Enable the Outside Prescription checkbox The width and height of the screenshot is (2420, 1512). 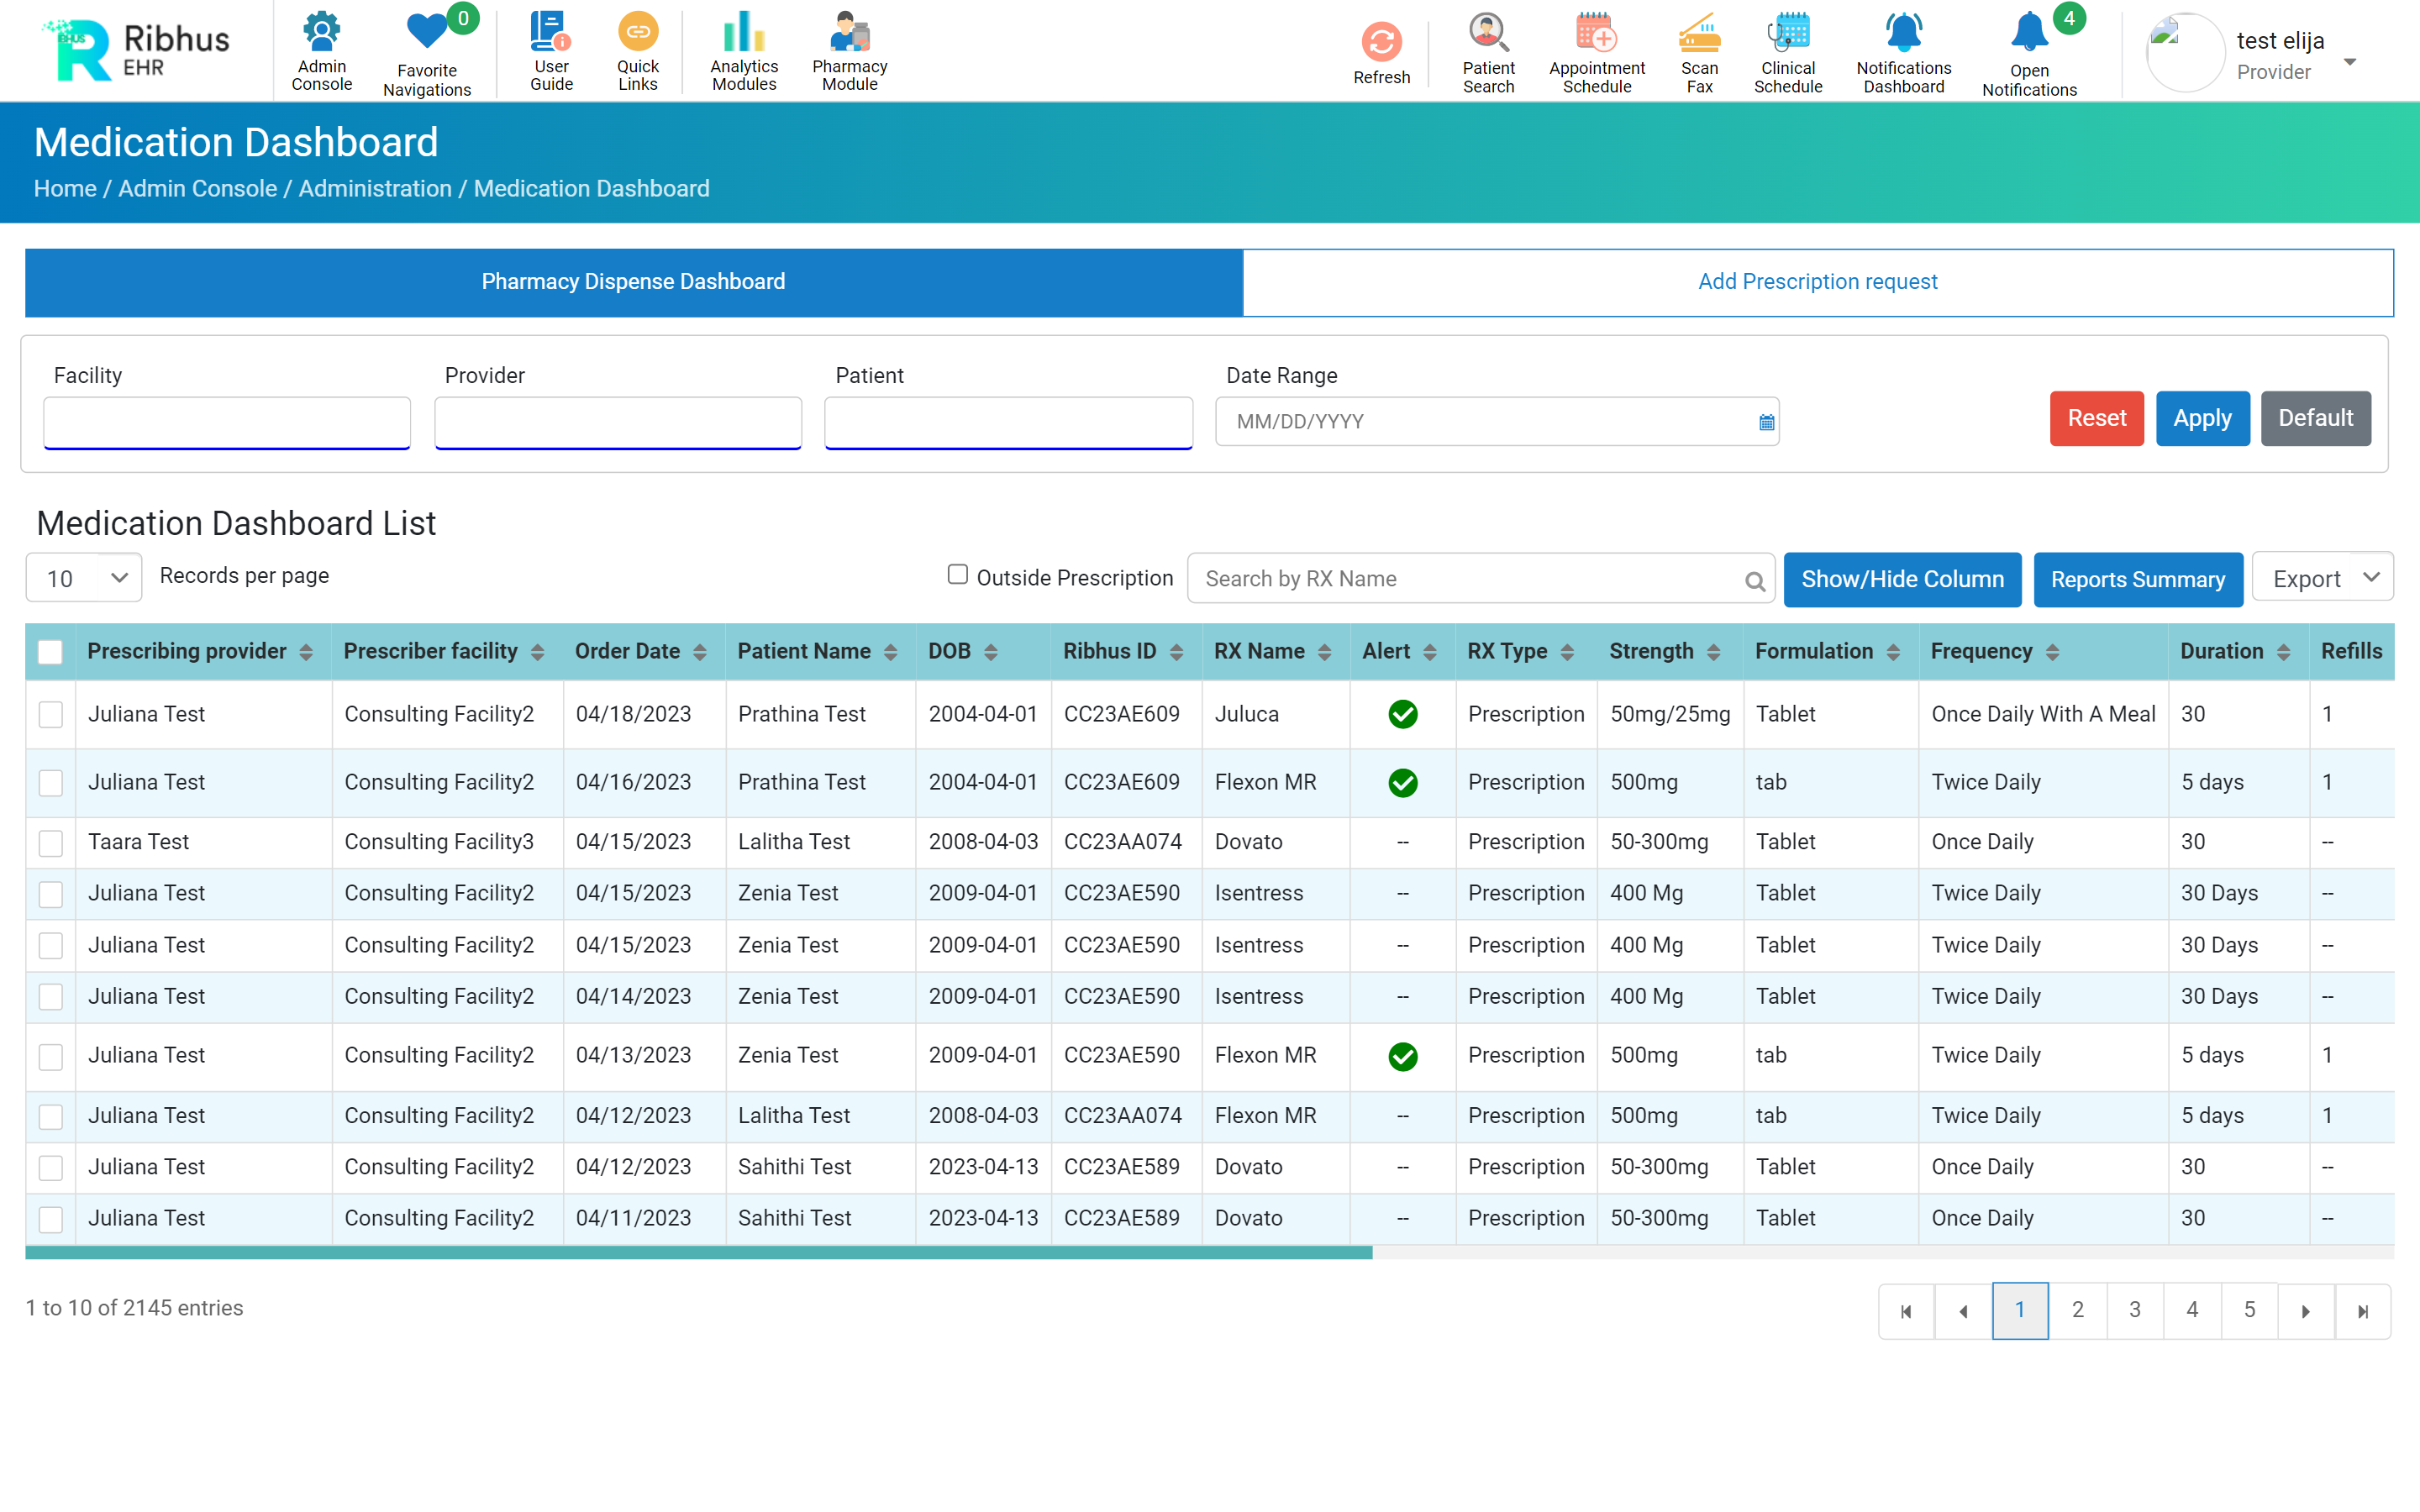[957, 575]
